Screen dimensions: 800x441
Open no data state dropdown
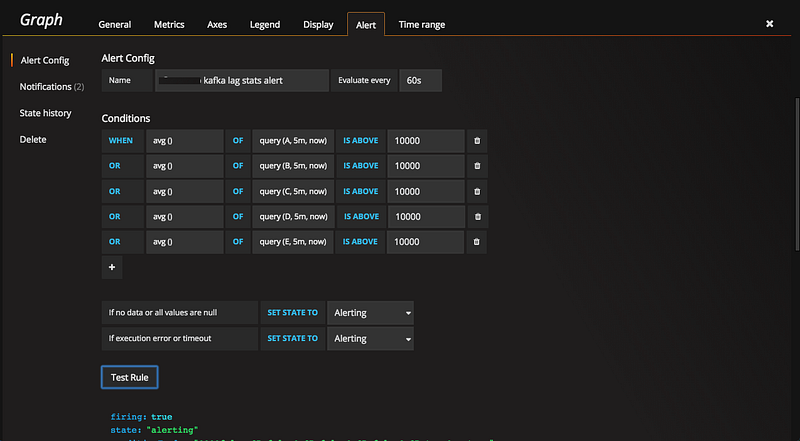[x=370, y=313]
